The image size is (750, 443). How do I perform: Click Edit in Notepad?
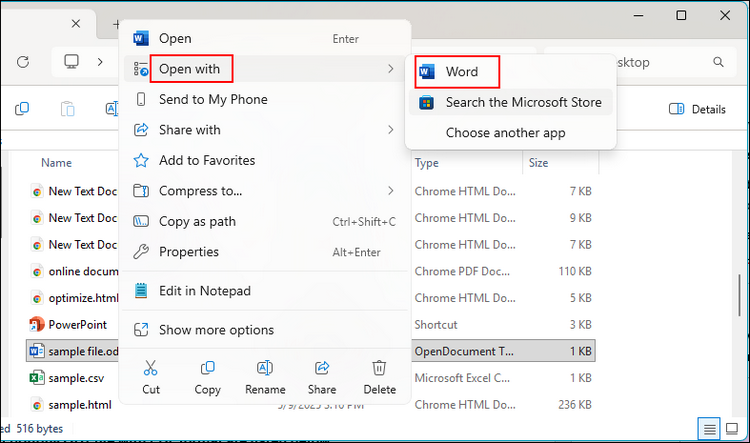[x=265, y=291]
